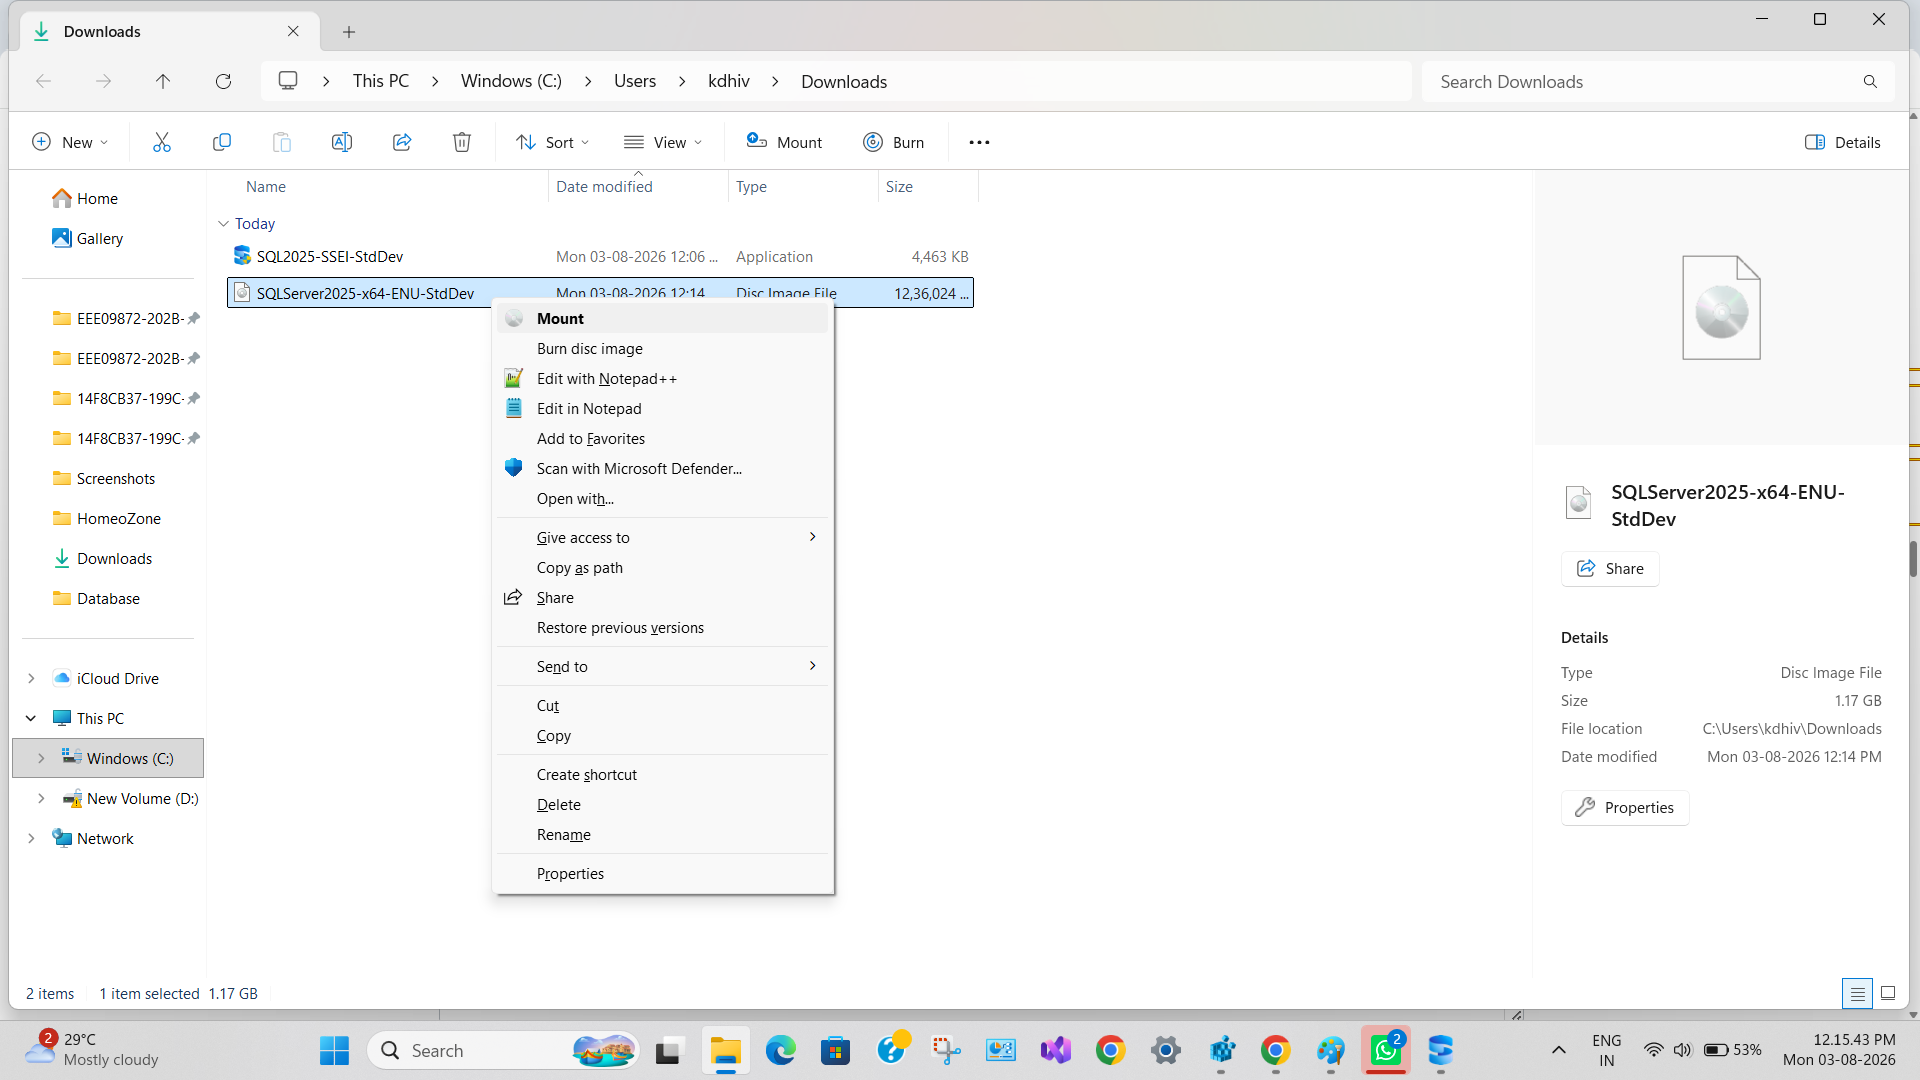This screenshot has height=1080, width=1920.
Task: Select Mount in the context menu
Action: point(664,318)
